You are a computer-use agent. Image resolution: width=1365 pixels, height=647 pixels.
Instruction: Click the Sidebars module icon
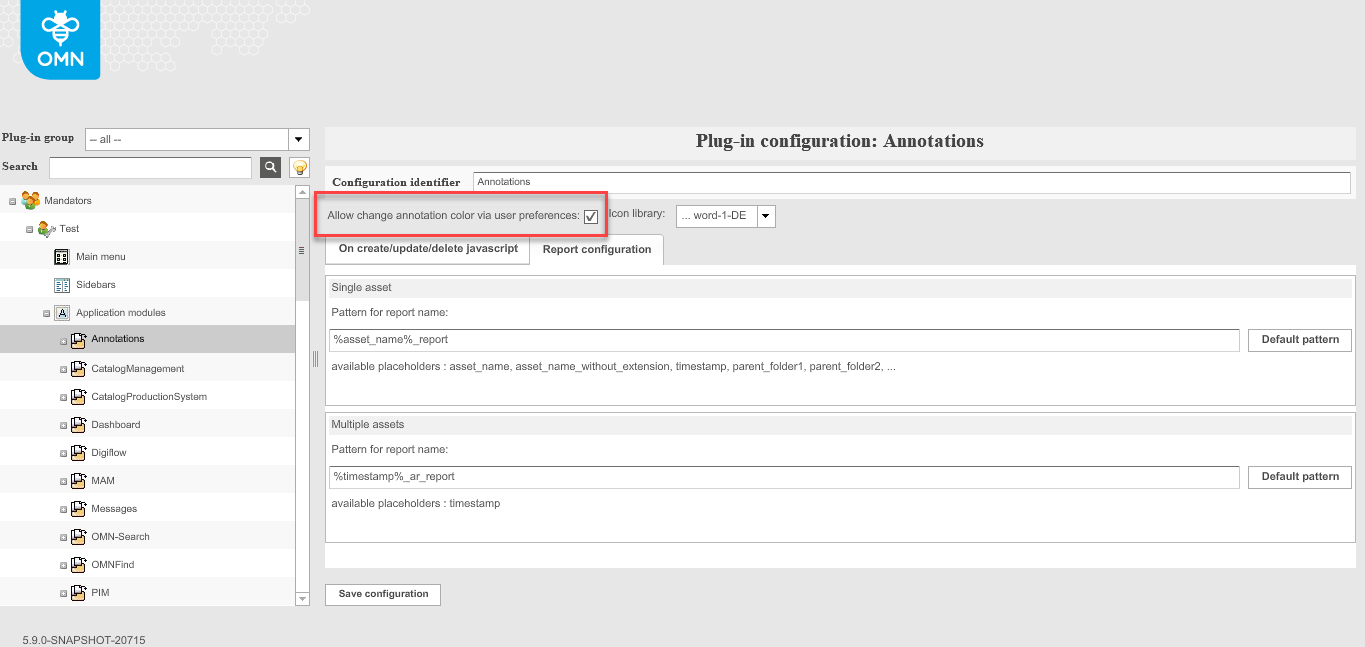pyautogui.click(x=61, y=284)
